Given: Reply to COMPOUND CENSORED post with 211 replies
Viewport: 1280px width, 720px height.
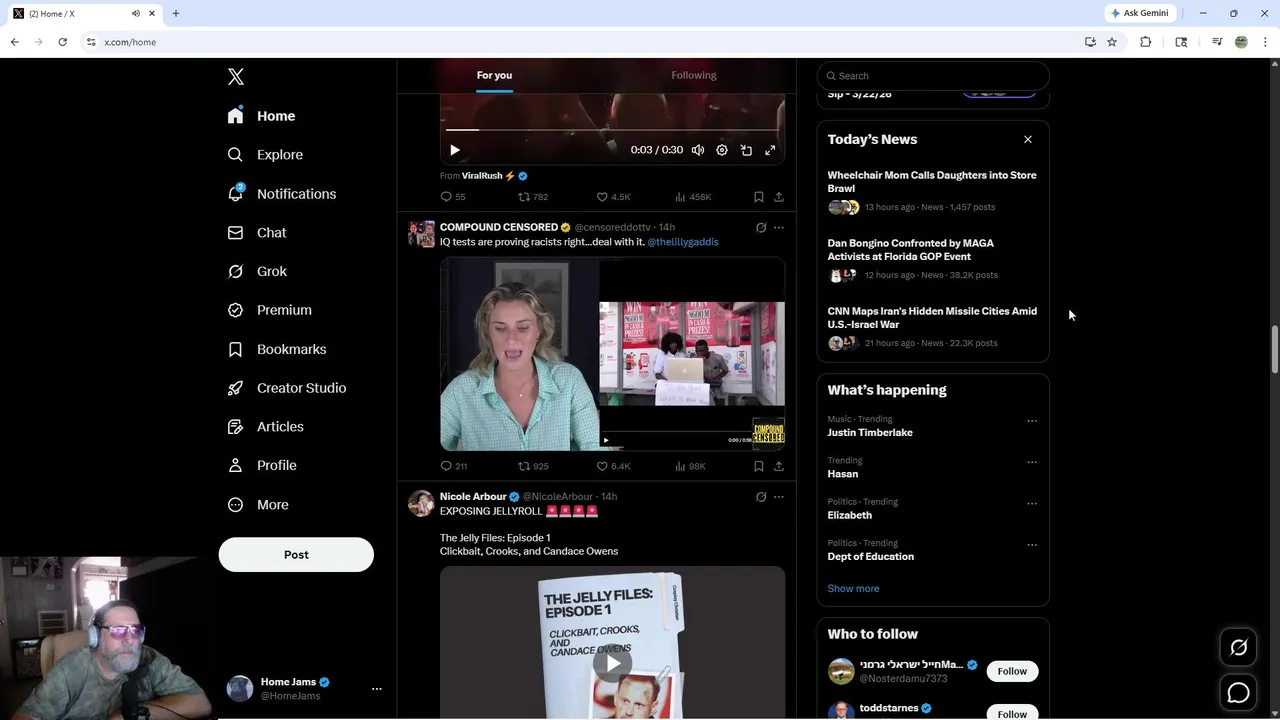Looking at the screenshot, I should pos(454,466).
